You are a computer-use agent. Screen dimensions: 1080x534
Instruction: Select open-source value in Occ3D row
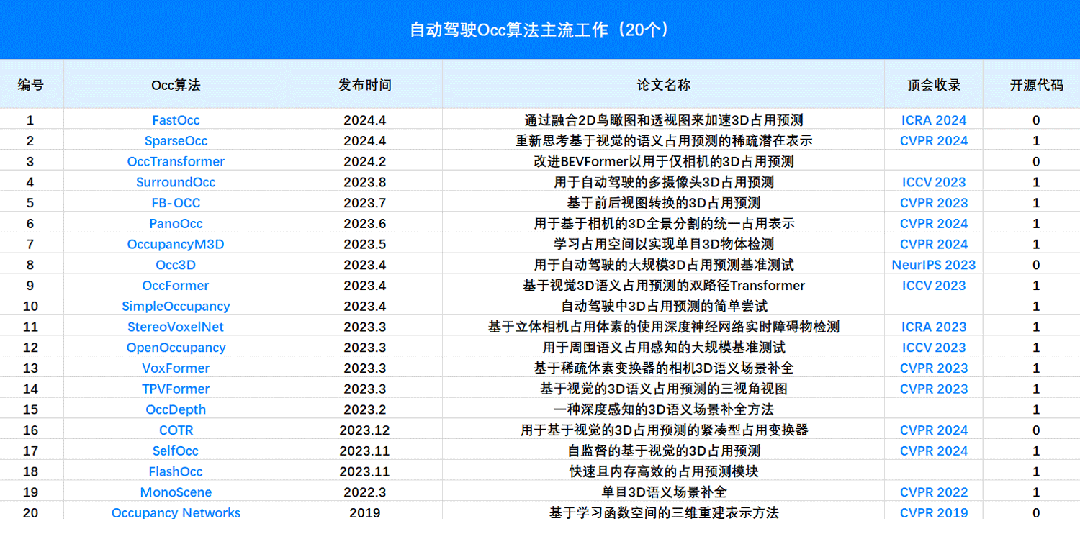pos(1036,265)
